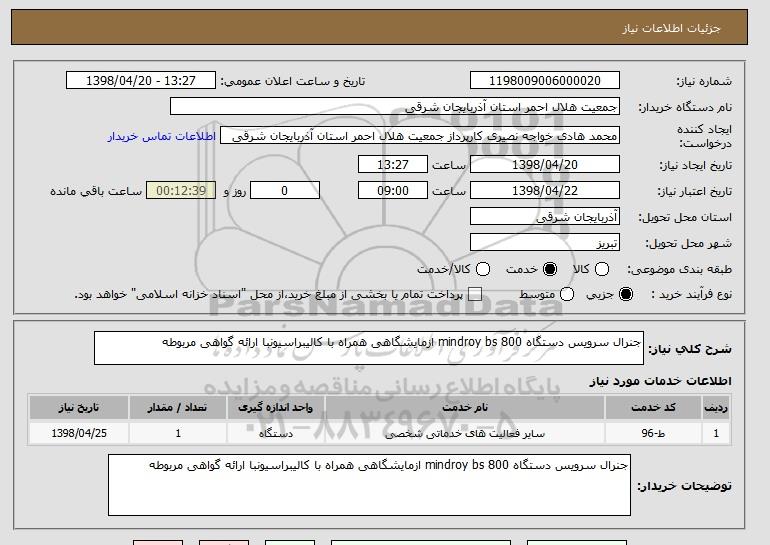770x545 pixels.
Task: Click the buyer organization name field
Action: pos(395,107)
